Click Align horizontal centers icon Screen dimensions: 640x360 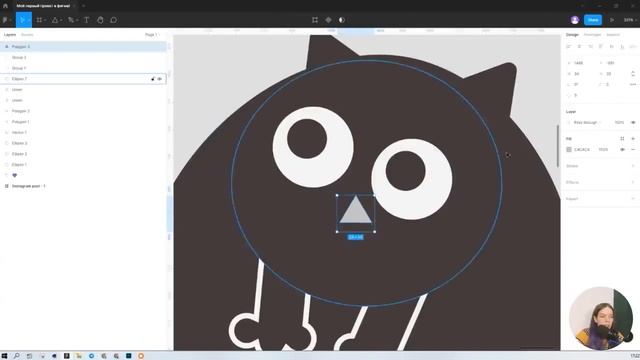(x=579, y=47)
